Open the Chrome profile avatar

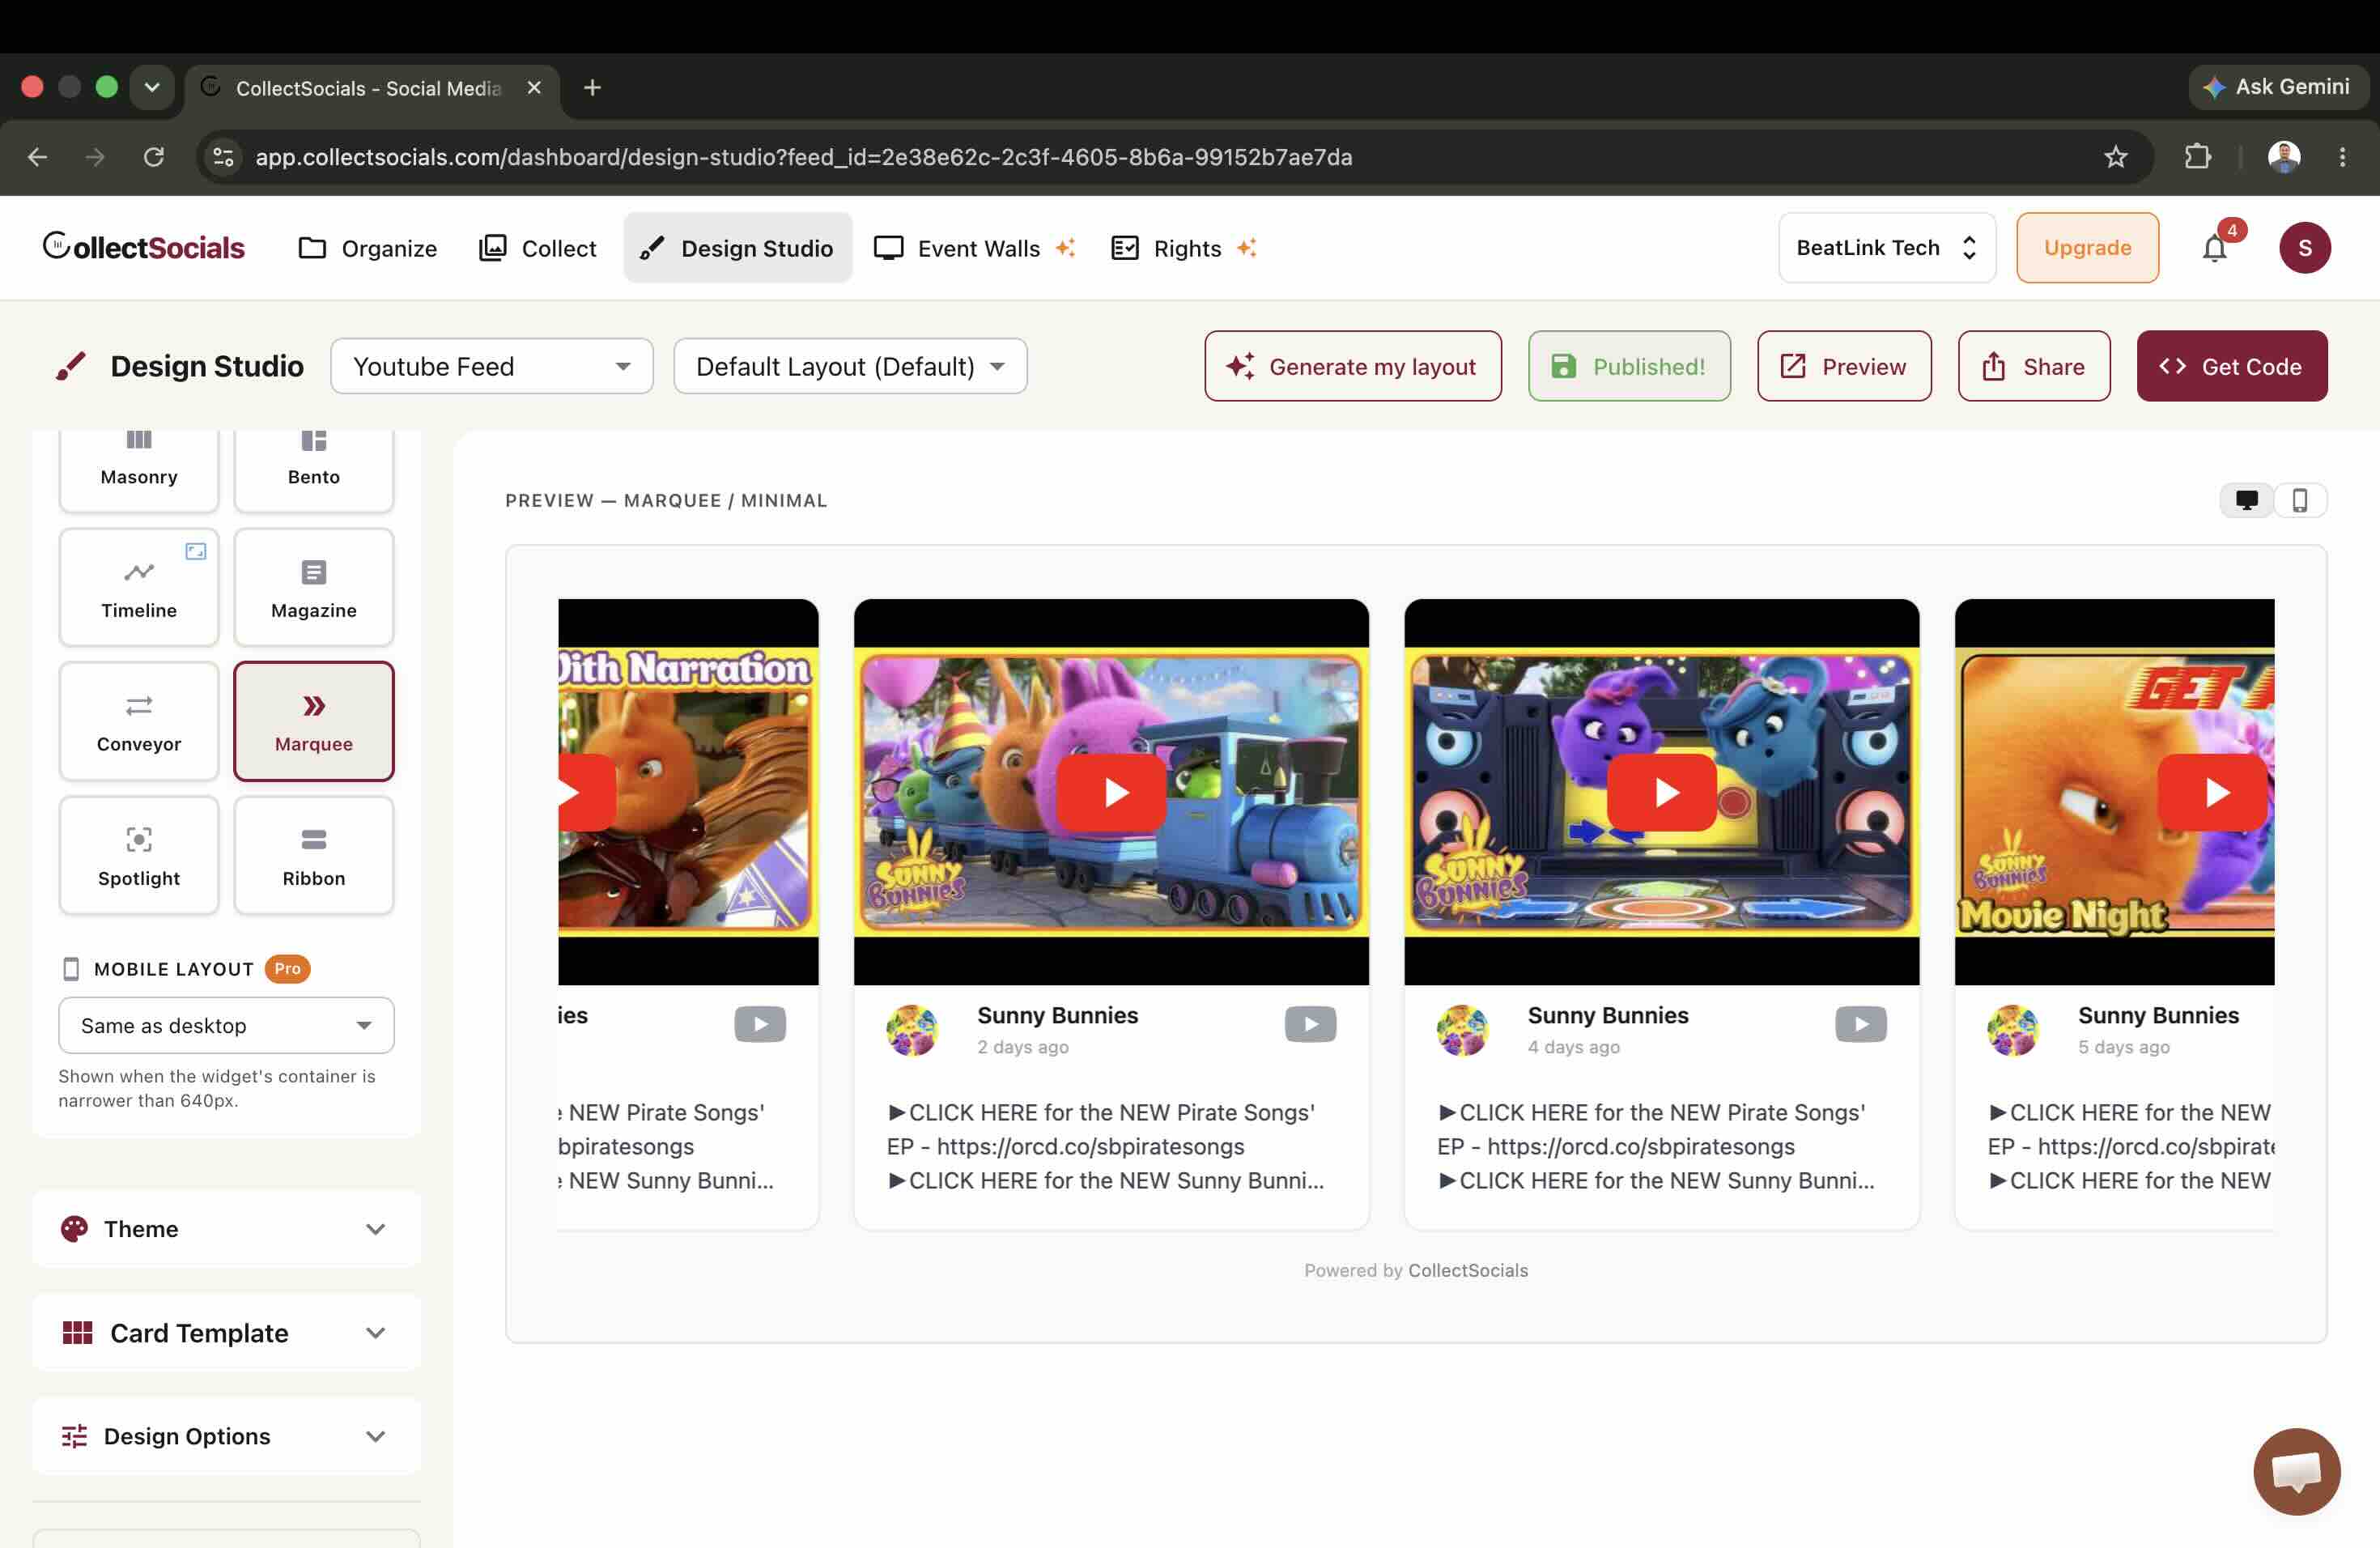2283,157
